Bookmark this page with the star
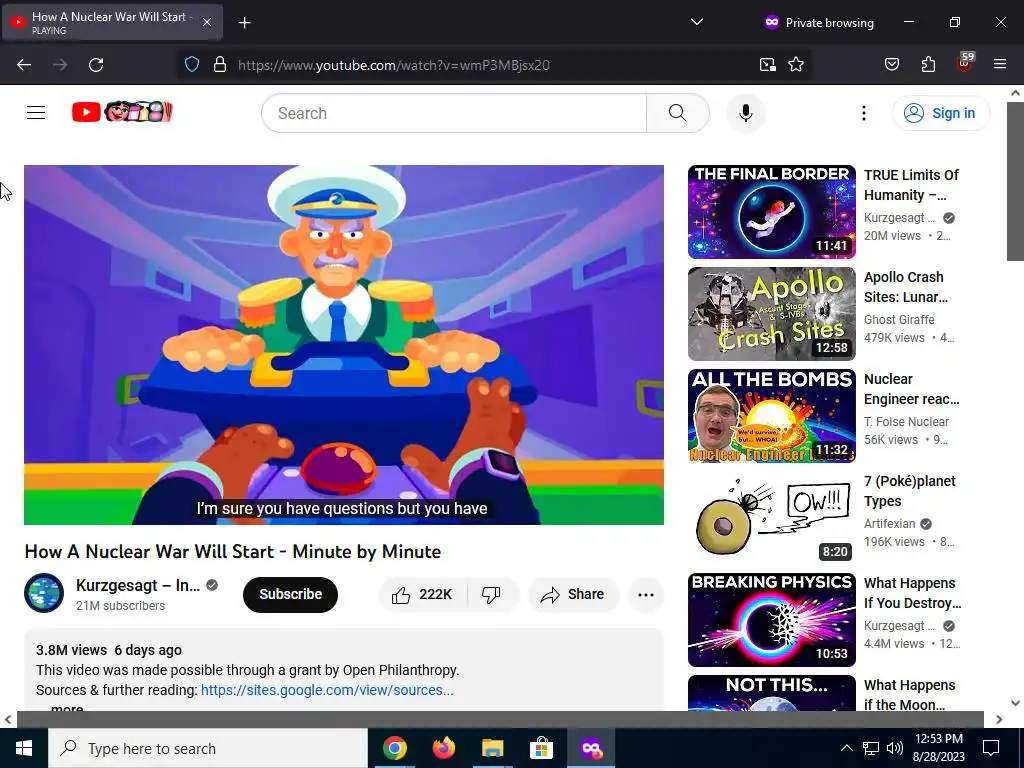Viewport: 1024px width, 768px height. tap(795, 65)
